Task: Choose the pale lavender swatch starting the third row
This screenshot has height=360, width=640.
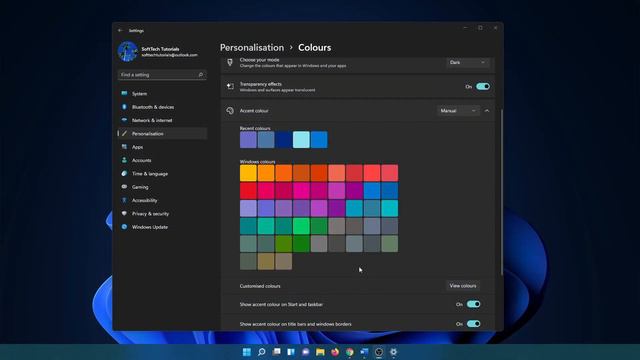Action: pos(248,208)
